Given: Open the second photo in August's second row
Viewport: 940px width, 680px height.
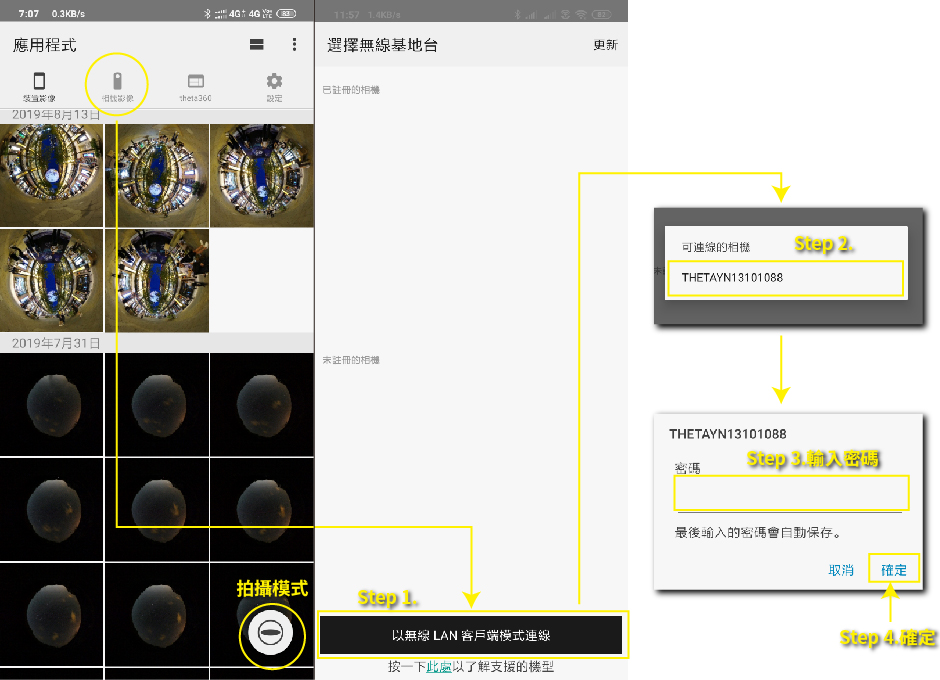Looking at the screenshot, I should coord(156,279).
